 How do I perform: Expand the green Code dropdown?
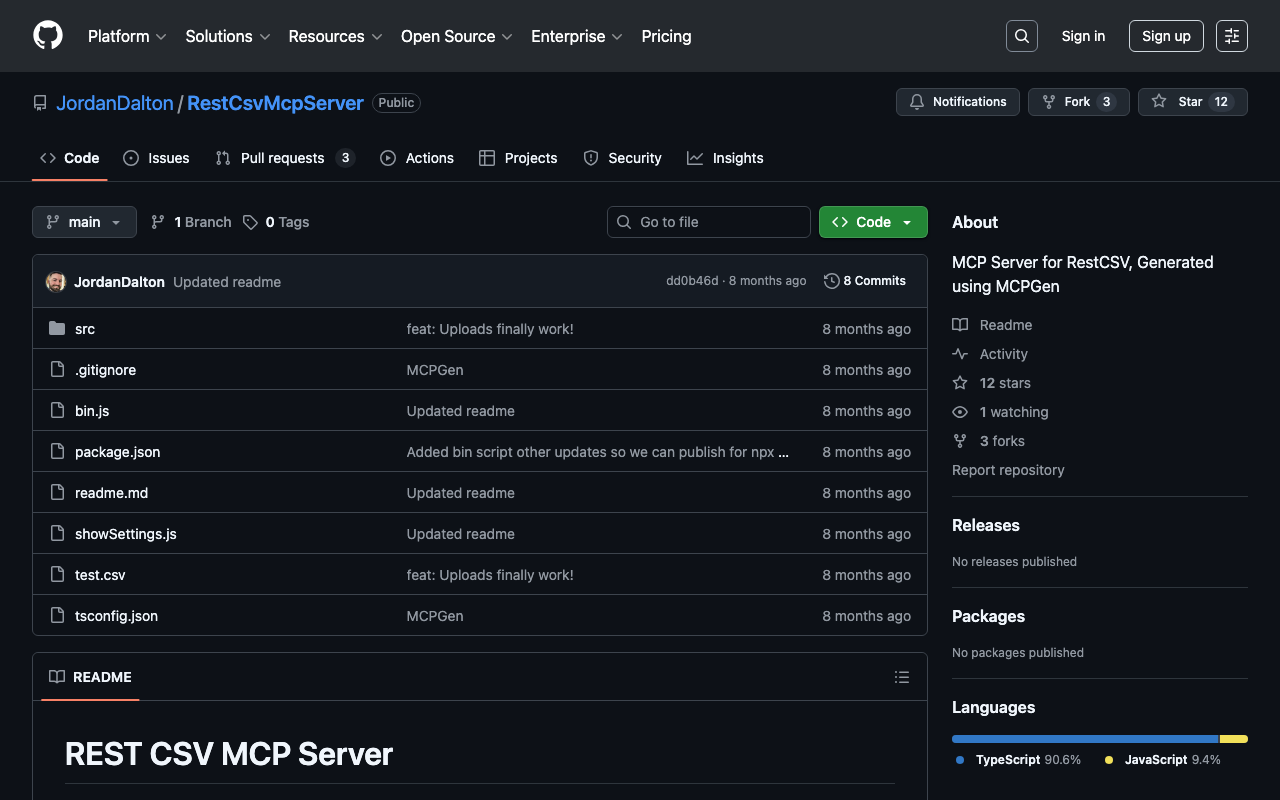tap(872, 222)
